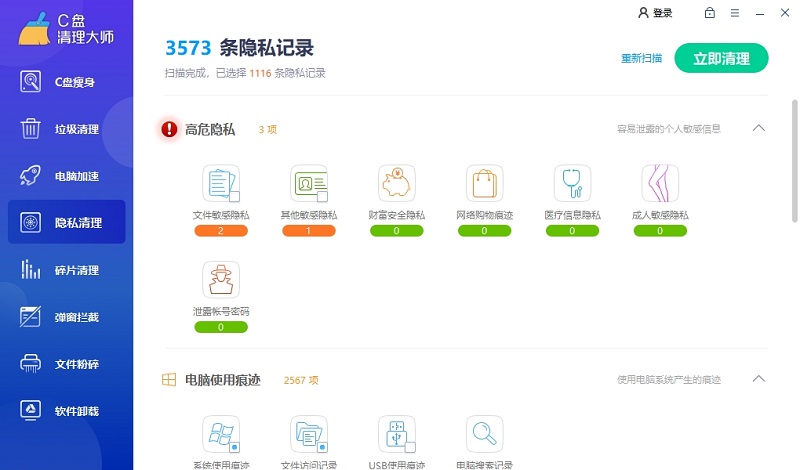Open the hamburger menu in title bar
The height and width of the screenshot is (470, 800).
[x=735, y=13]
